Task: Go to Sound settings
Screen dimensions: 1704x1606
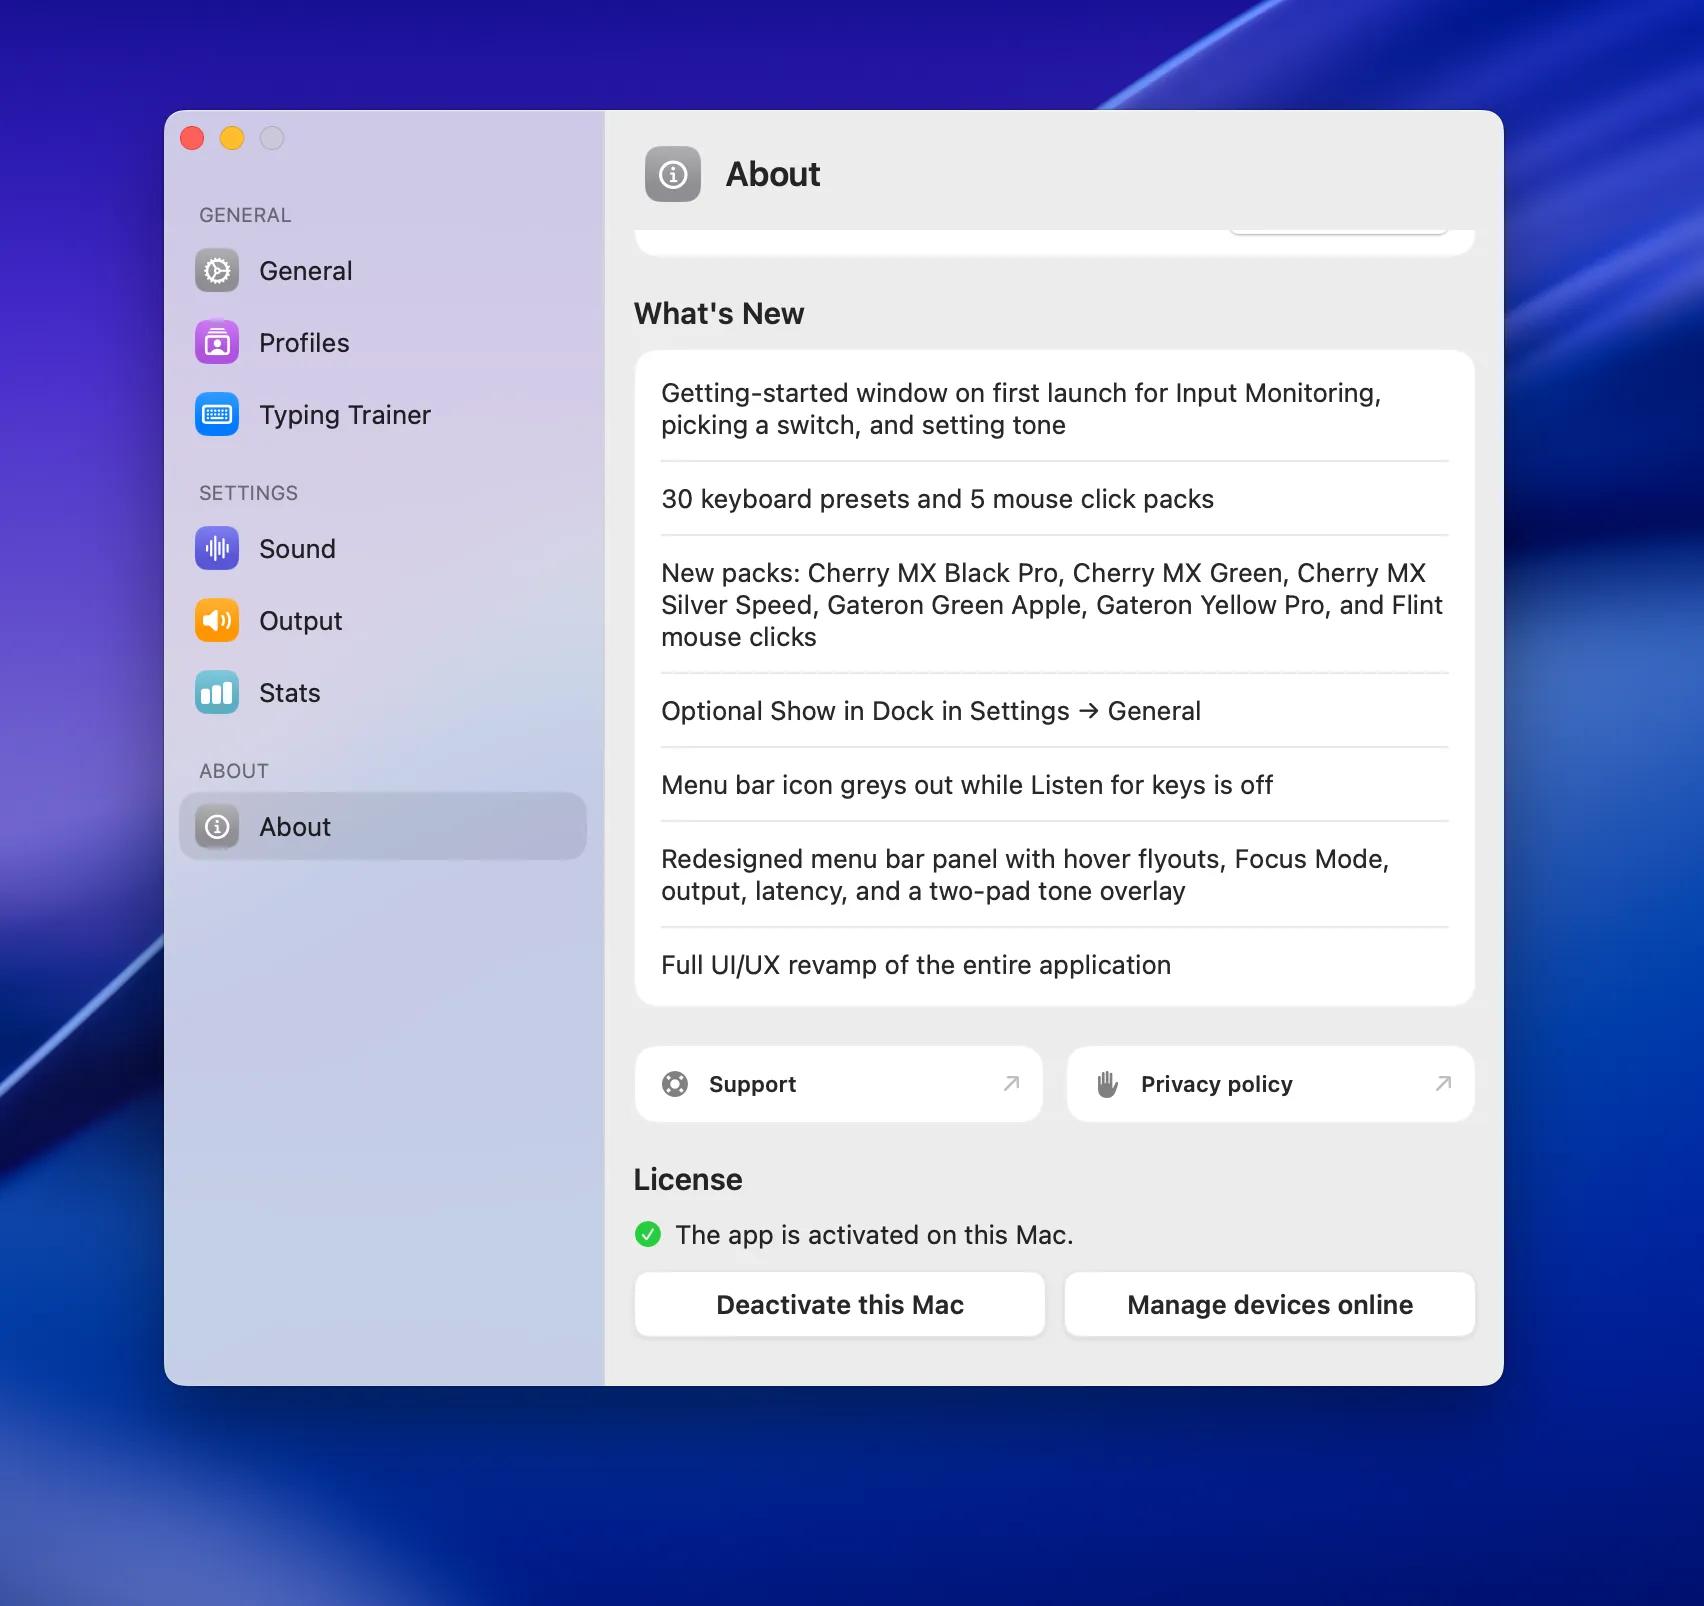Action: click(383, 548)
